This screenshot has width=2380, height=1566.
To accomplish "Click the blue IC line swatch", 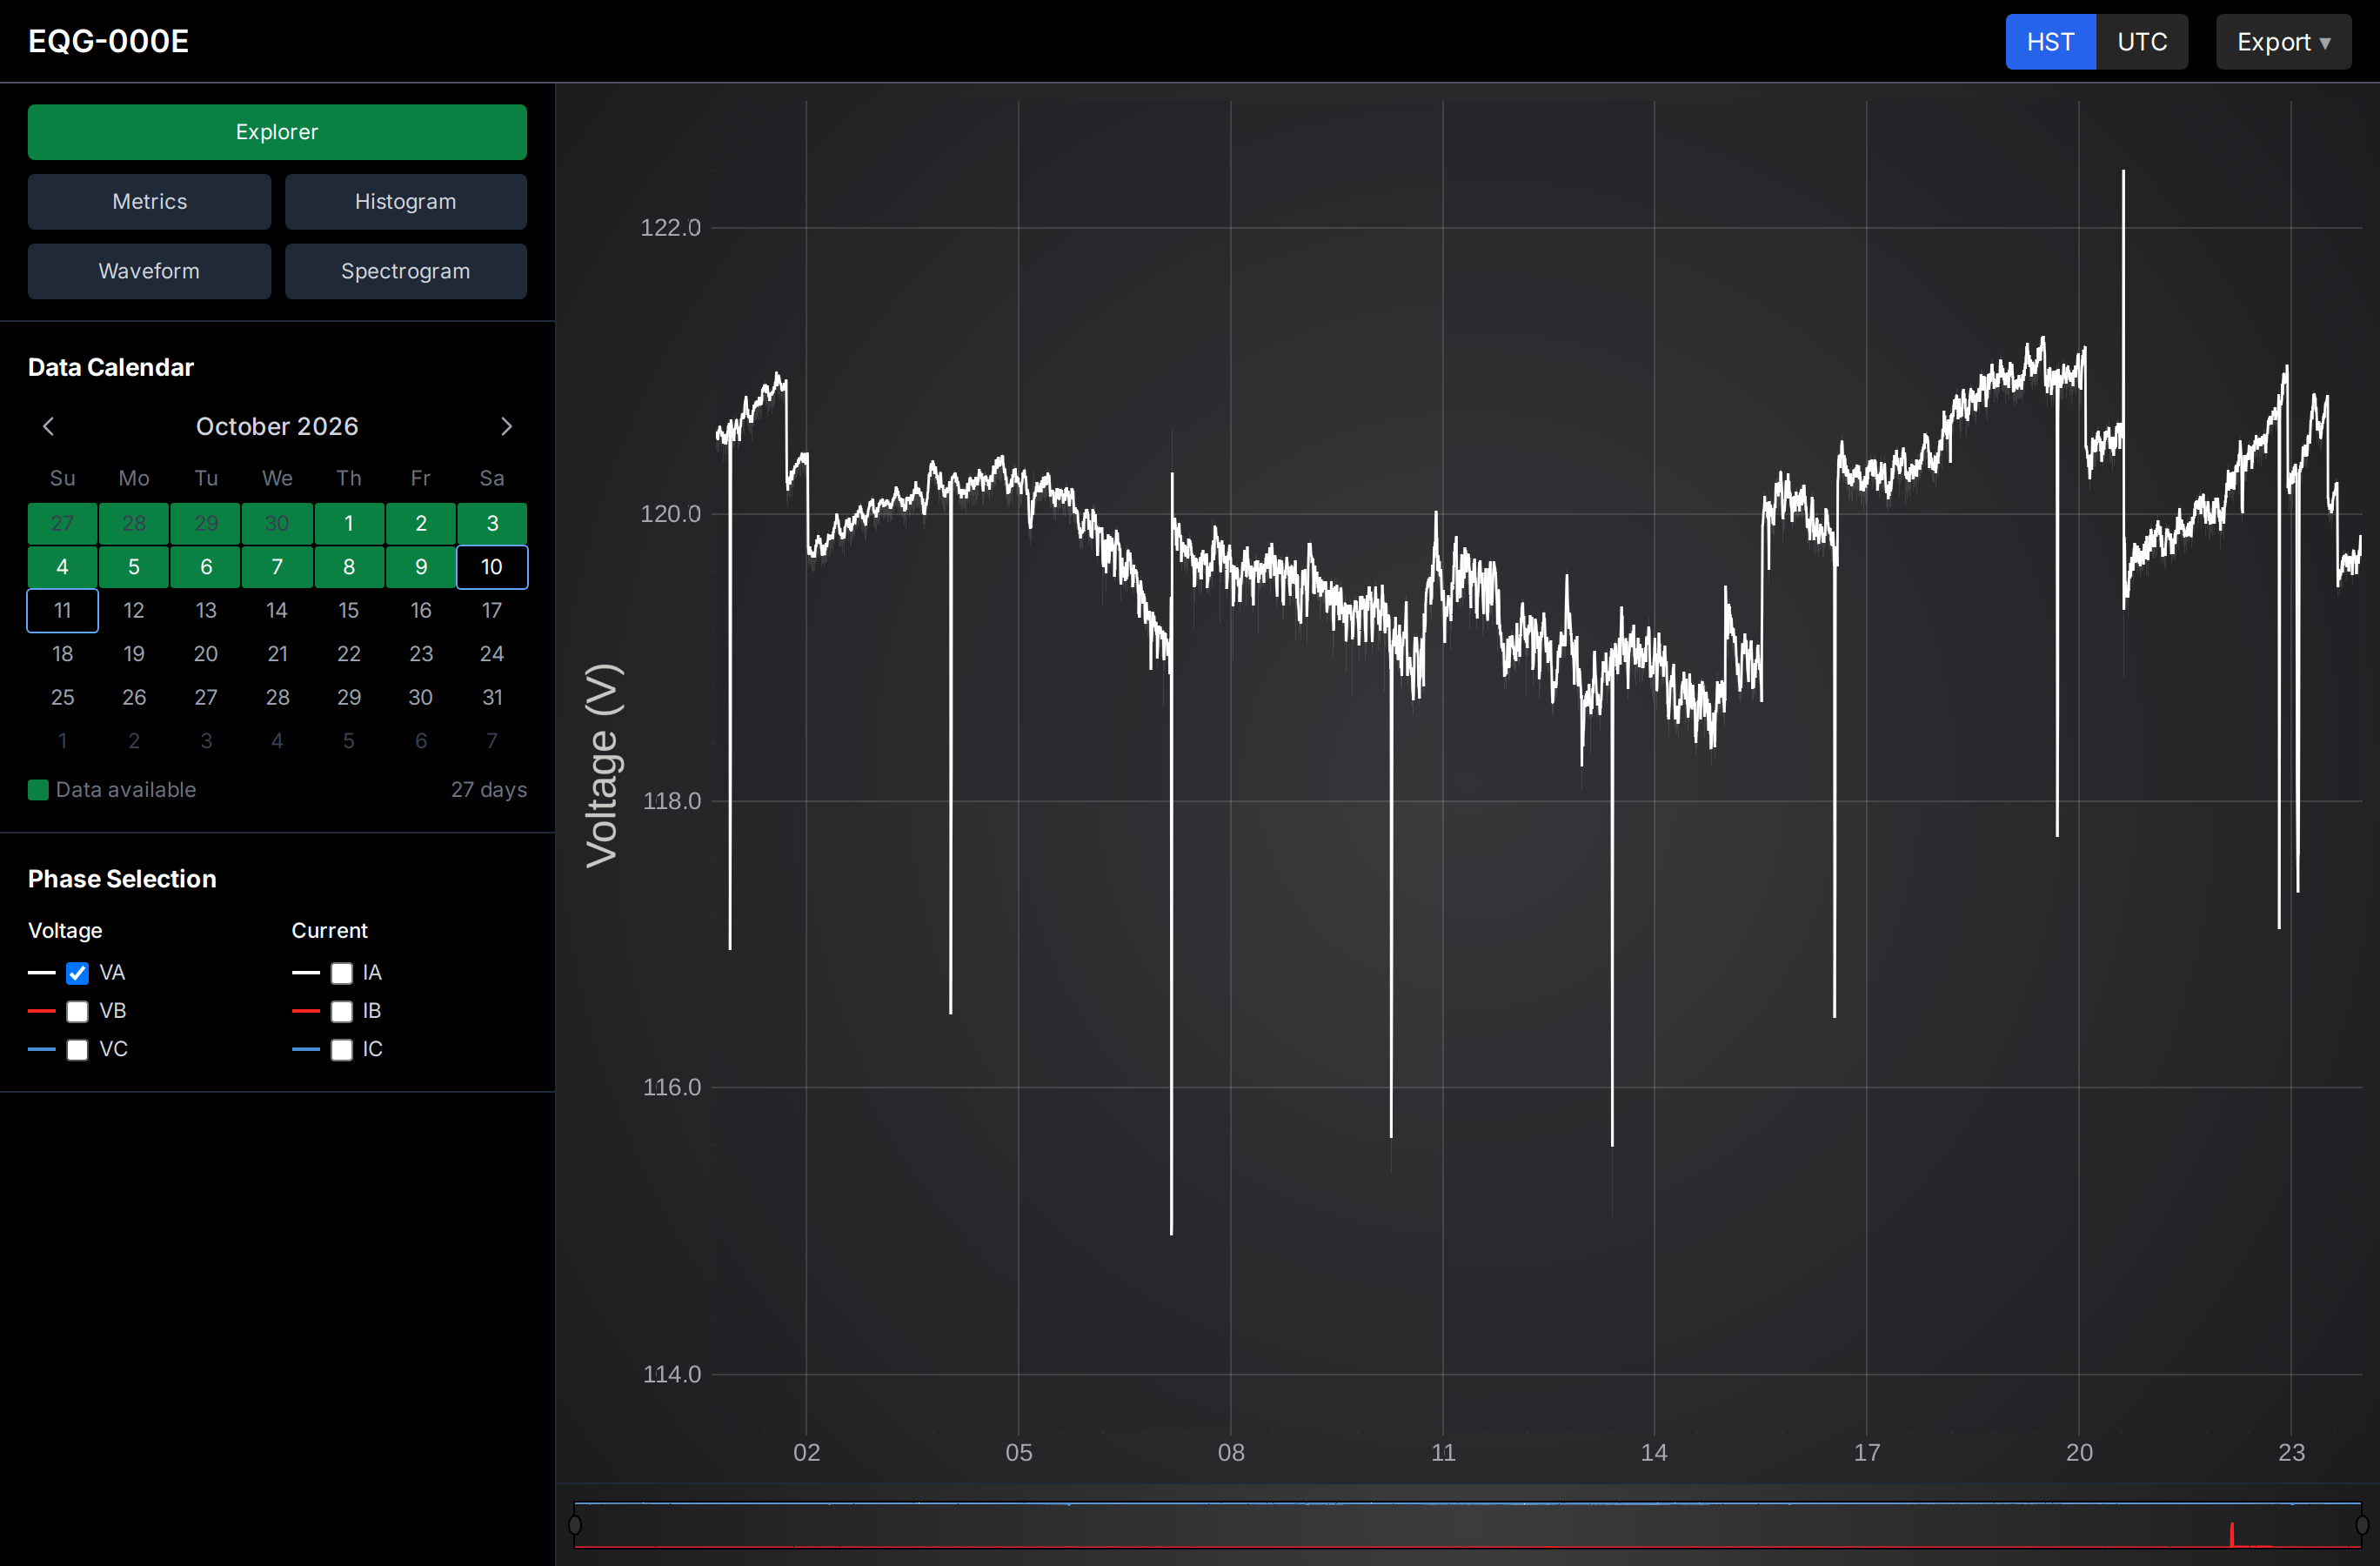I will pyautogui.click(x=305, y=1049).
